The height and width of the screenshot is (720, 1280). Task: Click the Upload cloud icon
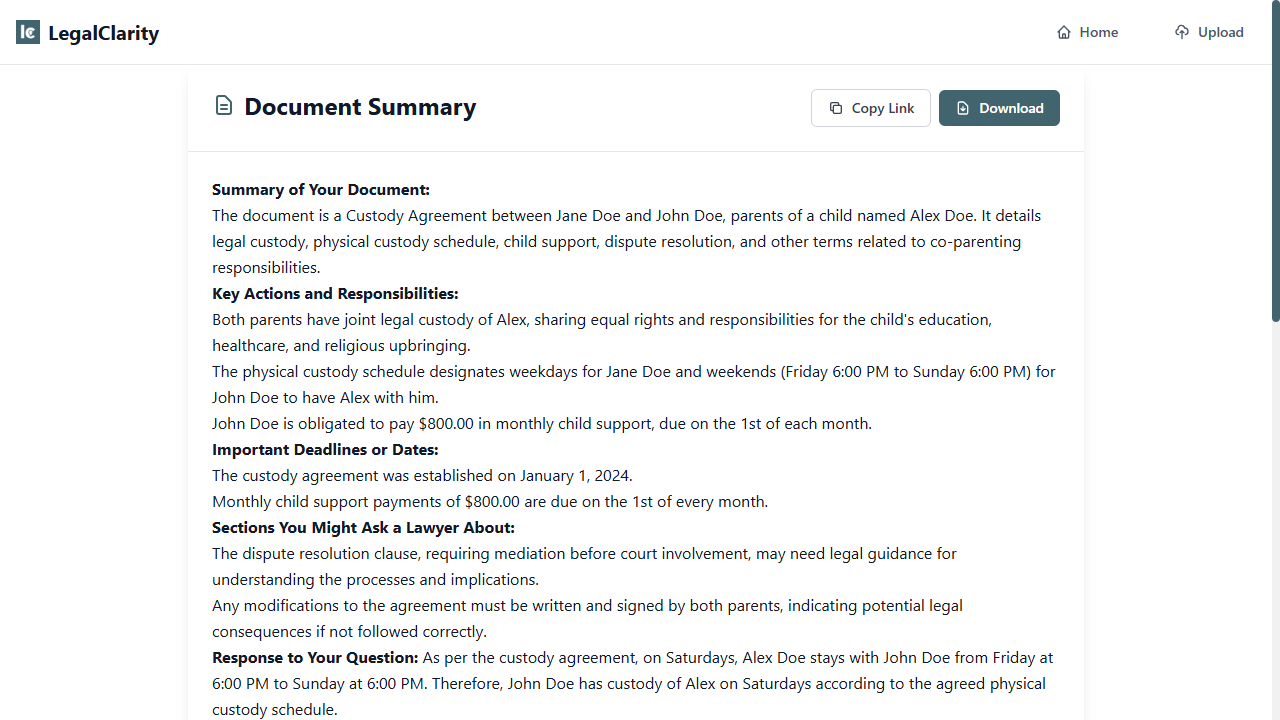[1182, 32]
